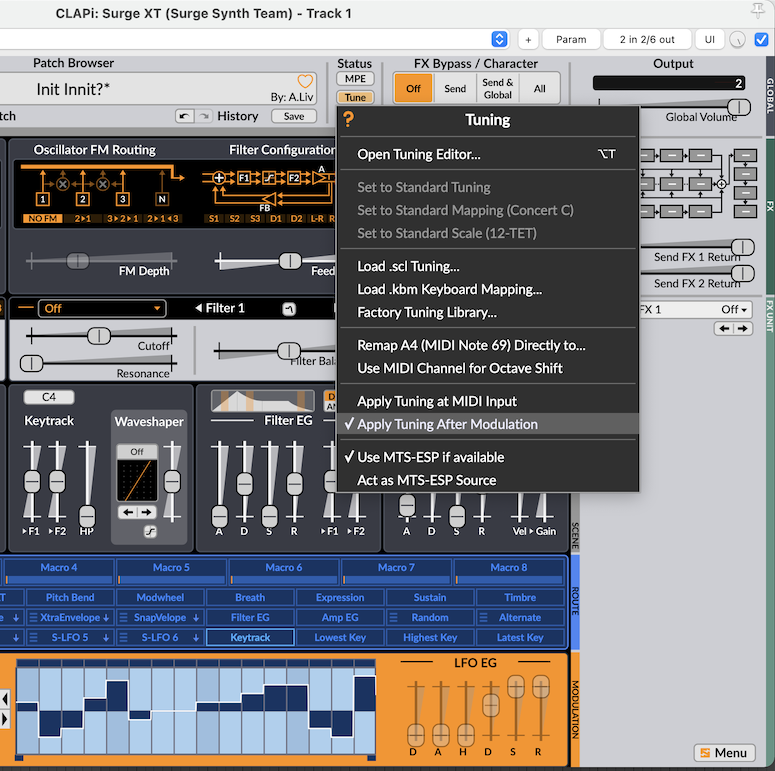Open the Filter 1 type dropdown showing Off
The height and width of the screenshot is (771, 775).
click(x=102, y=309)
